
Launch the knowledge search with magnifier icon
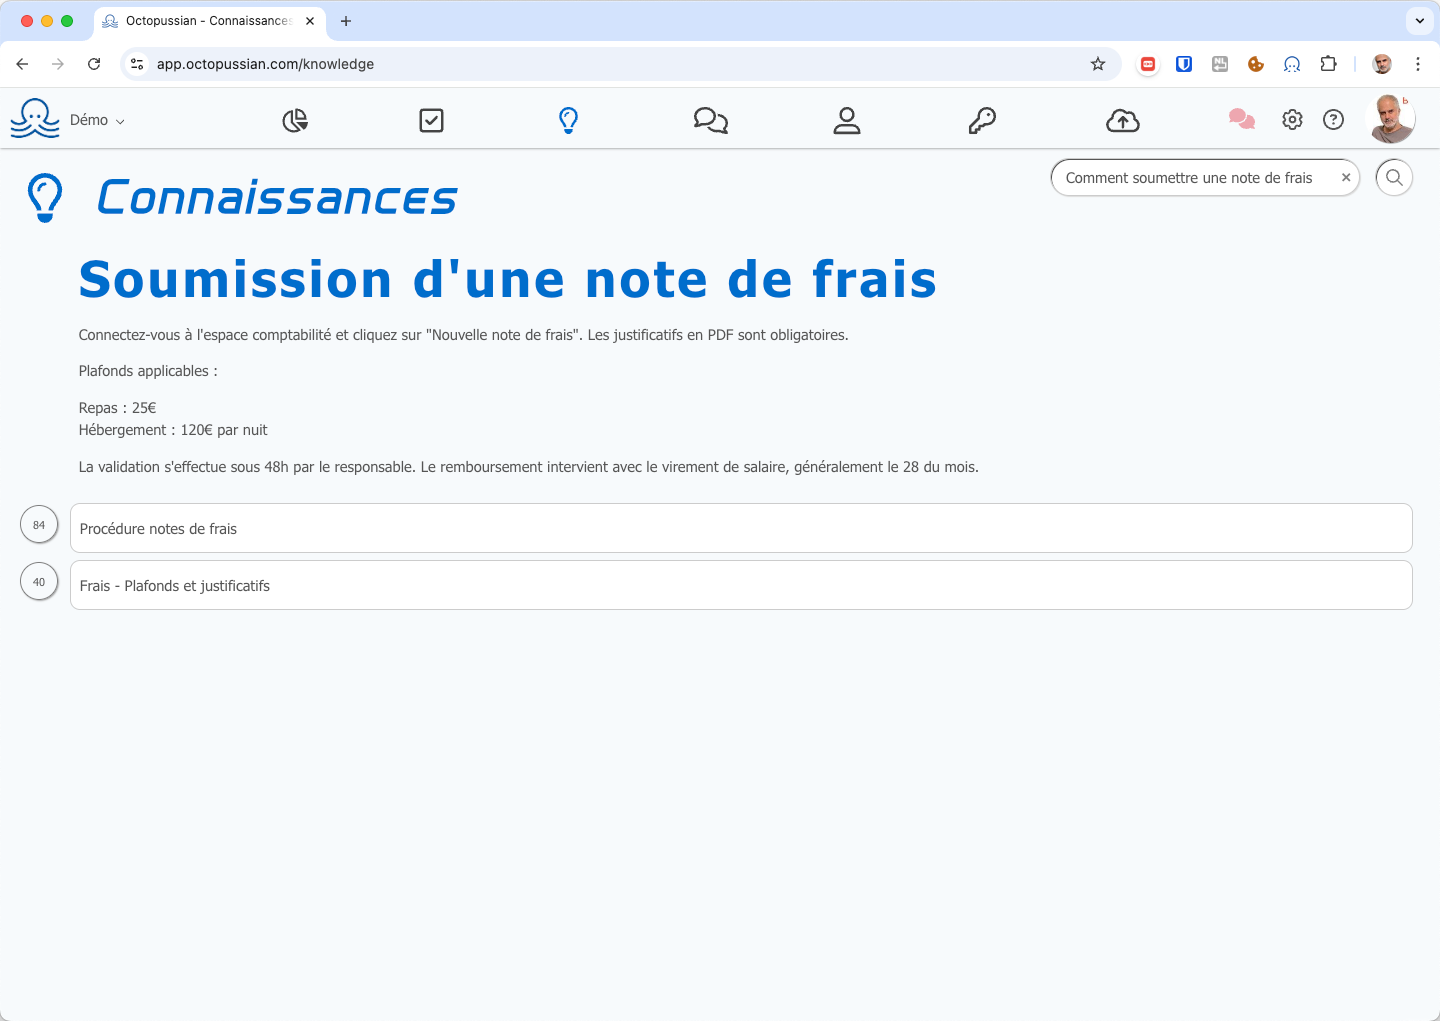1394,177
